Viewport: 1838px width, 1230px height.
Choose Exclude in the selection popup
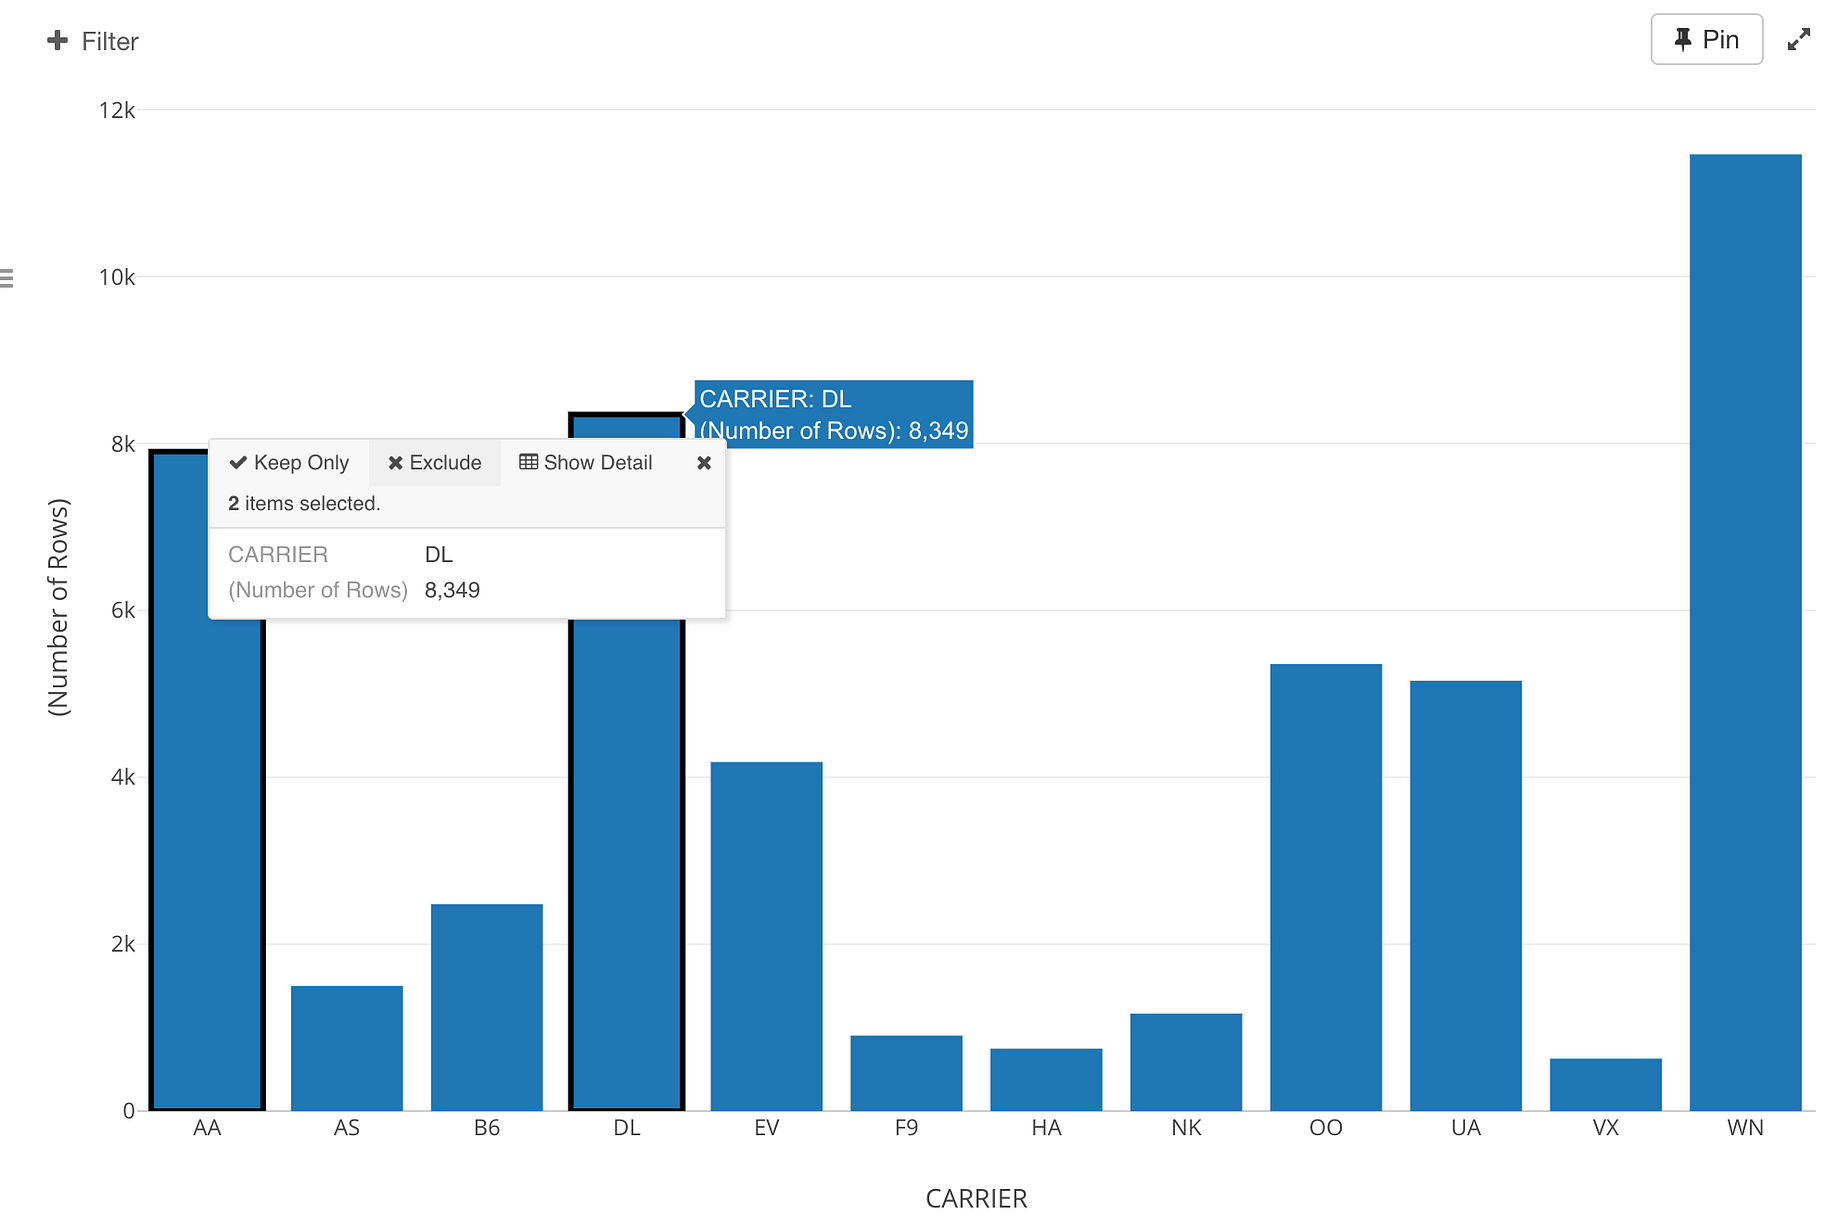coord(435,462)
